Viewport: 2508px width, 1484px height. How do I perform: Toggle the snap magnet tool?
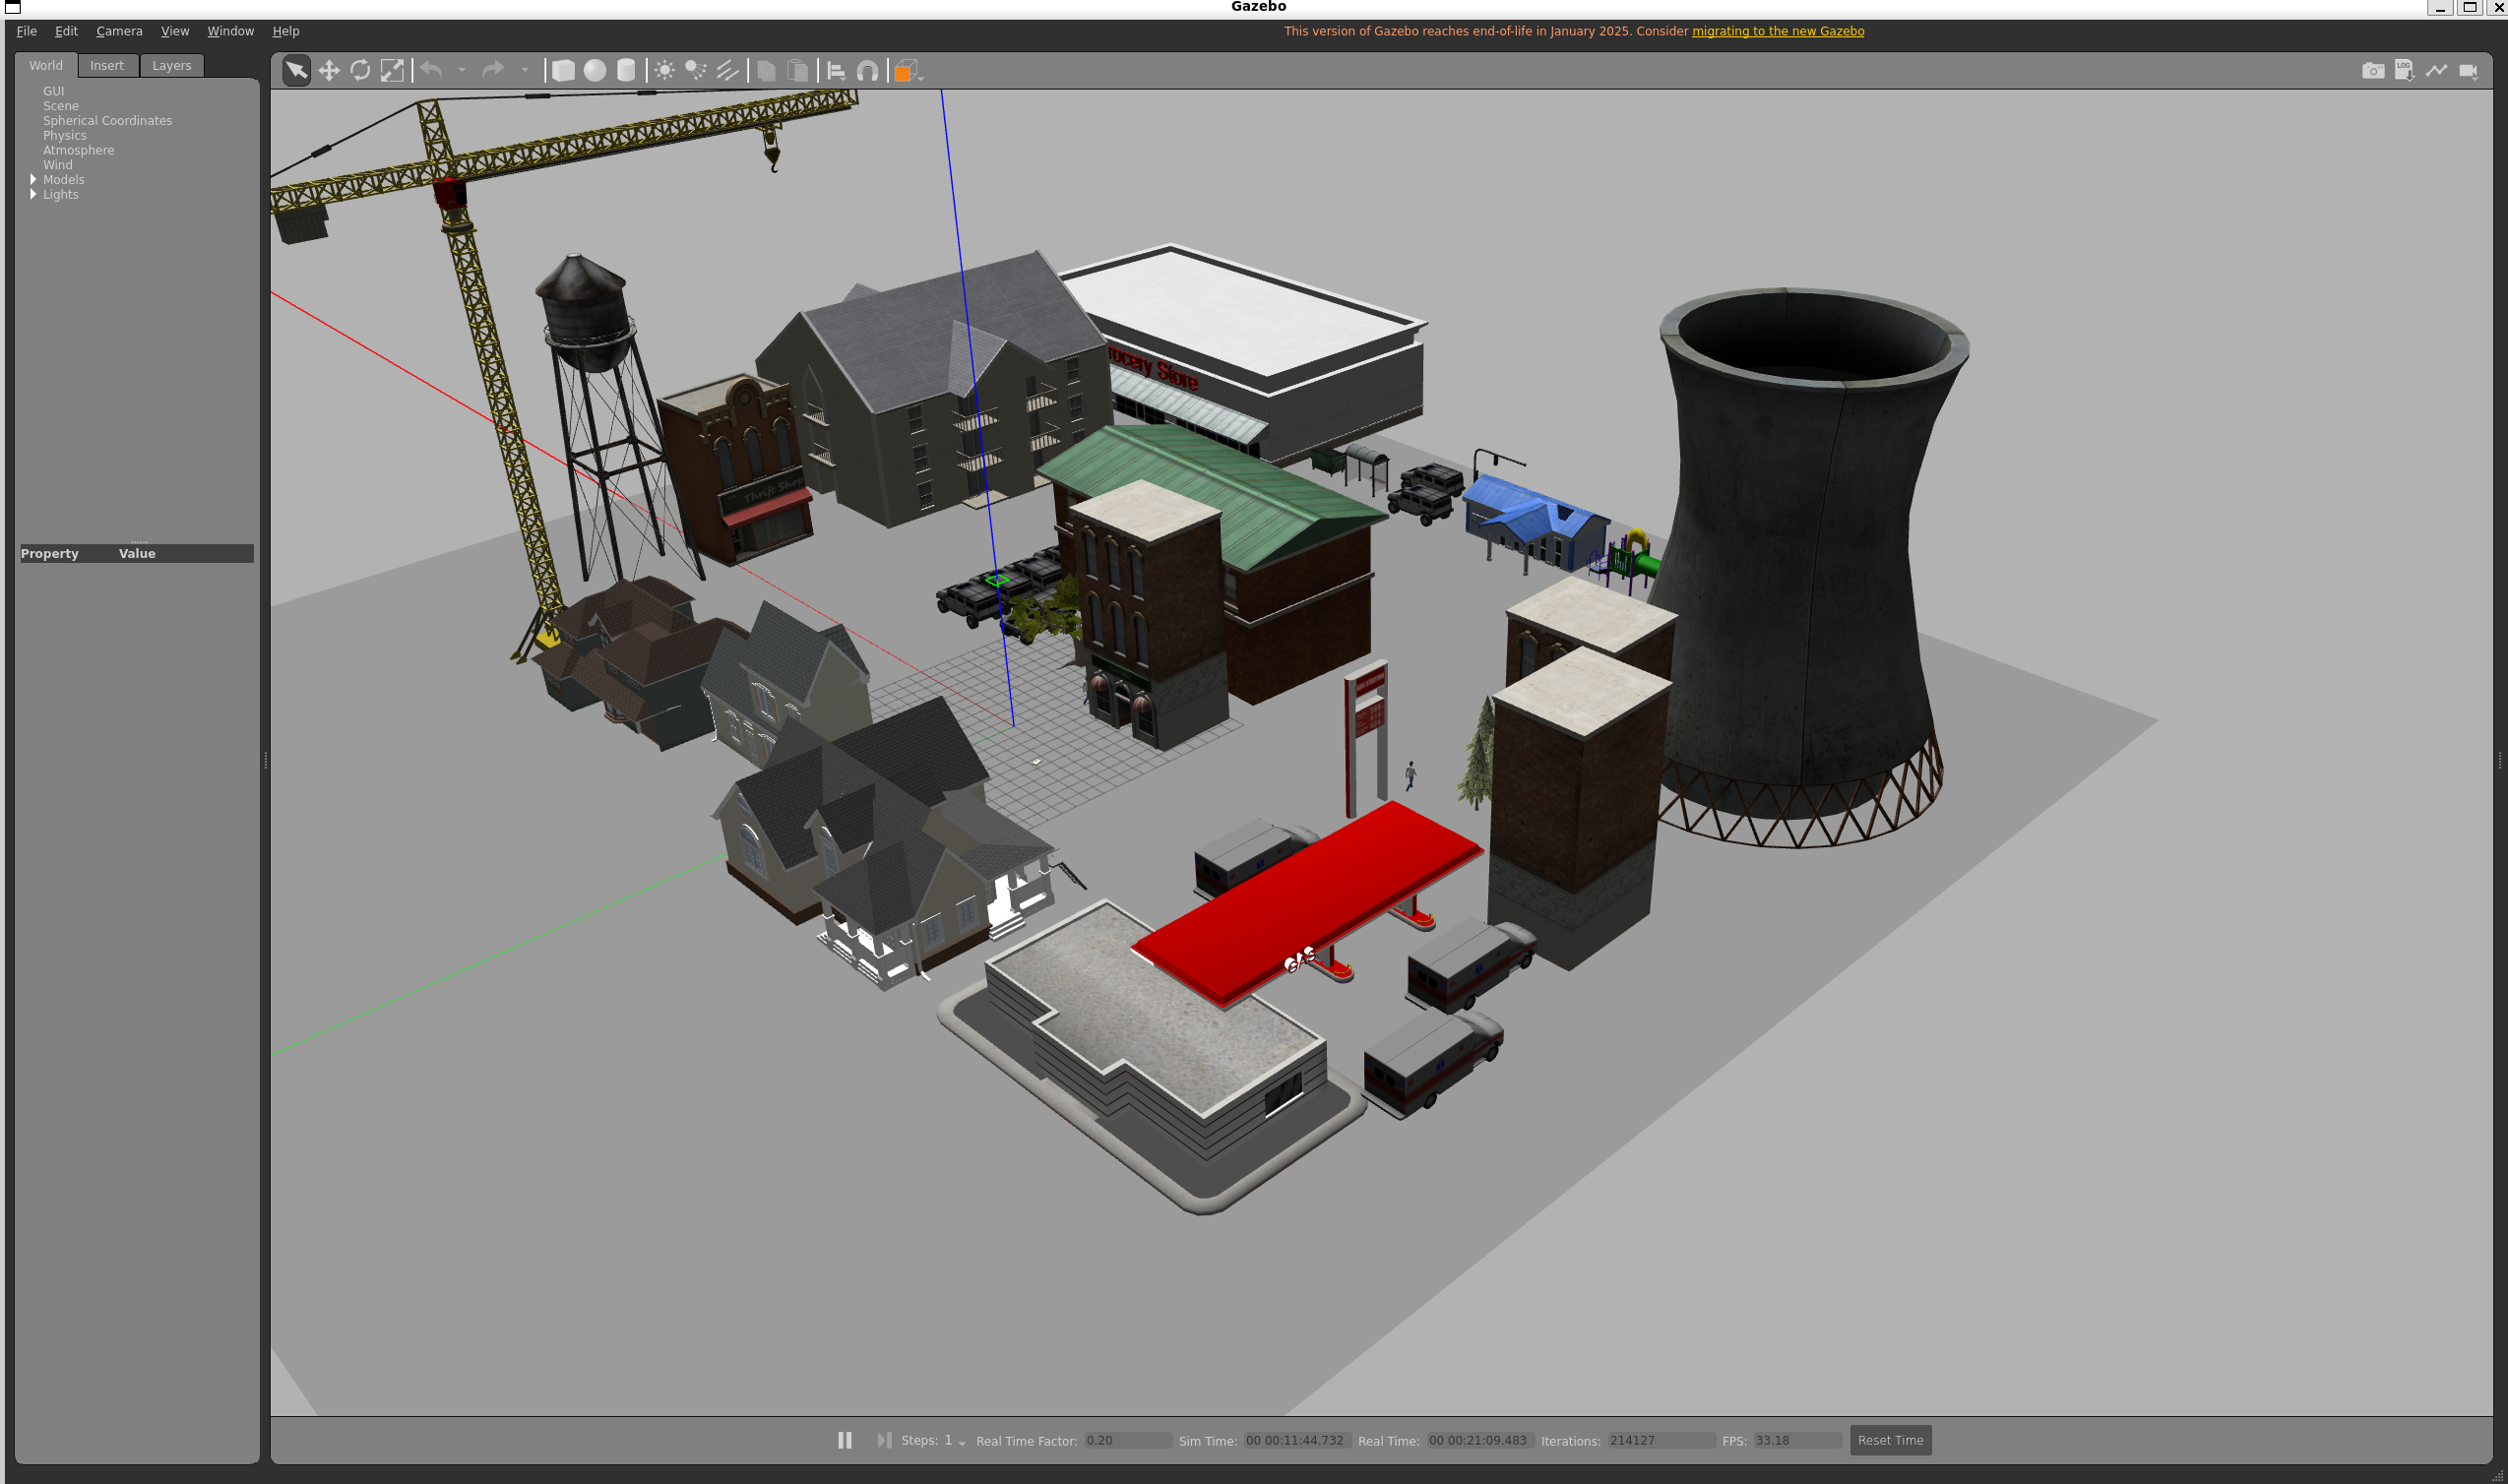(x=867, y=70)
